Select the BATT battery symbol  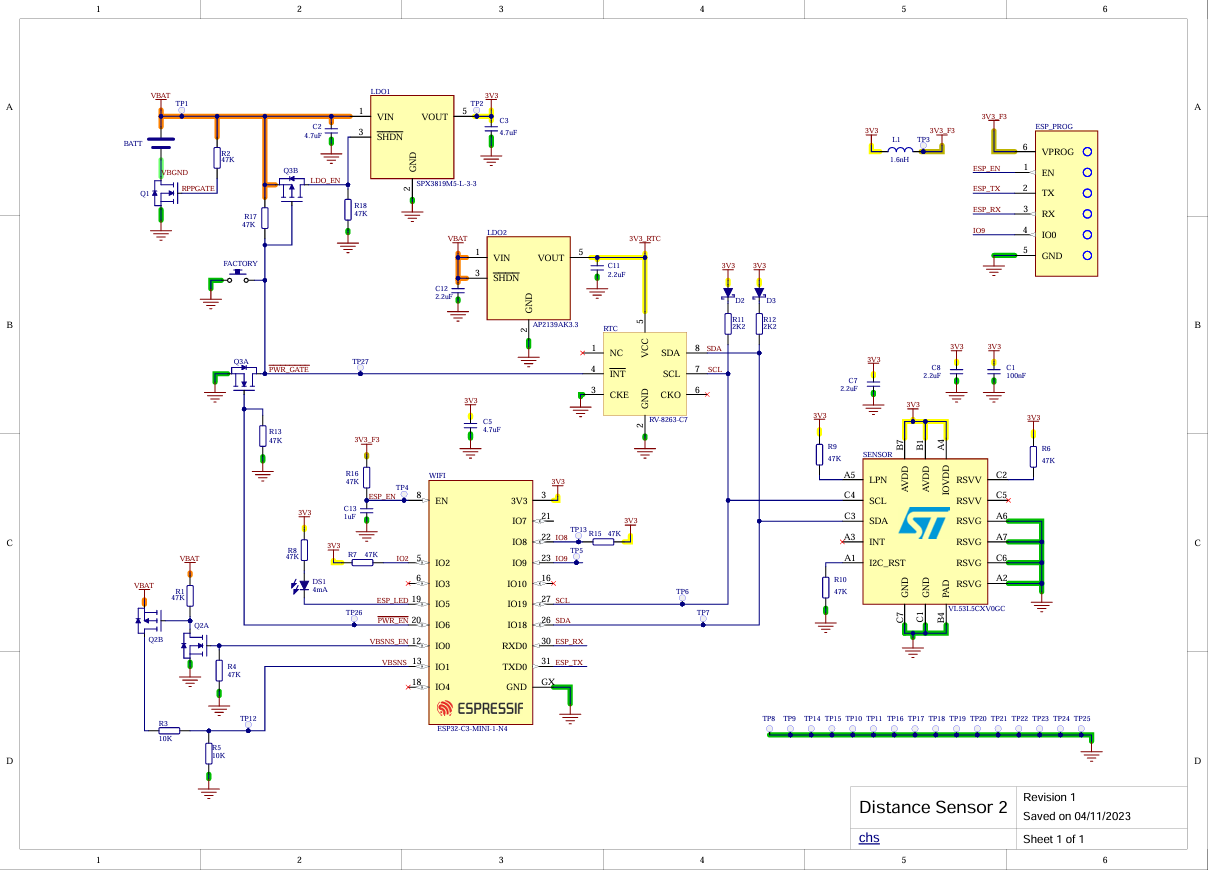coord(160,146)
